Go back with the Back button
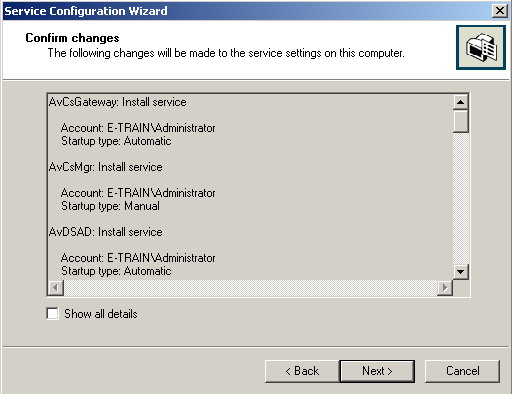This screenshot has width=512, height=394. pyautogui.click(x=302, y=371)
